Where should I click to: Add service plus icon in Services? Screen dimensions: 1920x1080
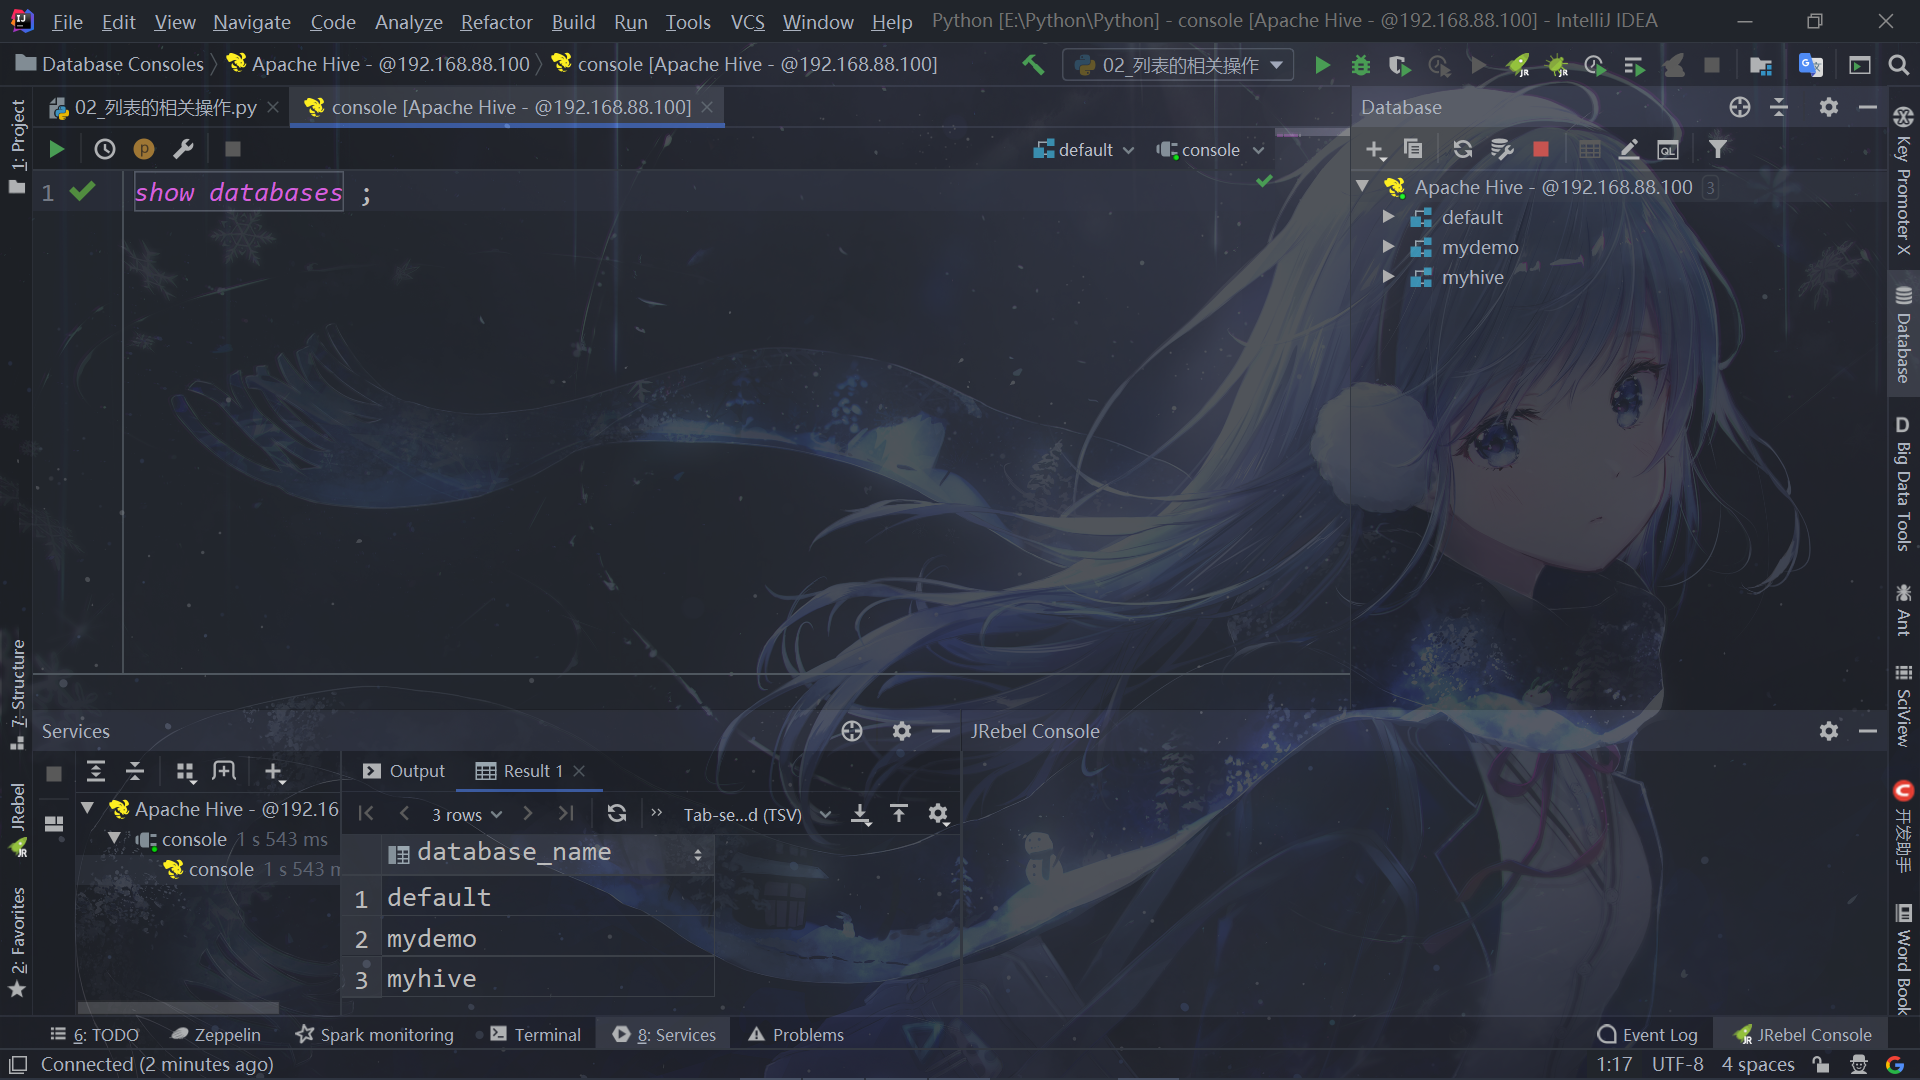pos(274,771)
